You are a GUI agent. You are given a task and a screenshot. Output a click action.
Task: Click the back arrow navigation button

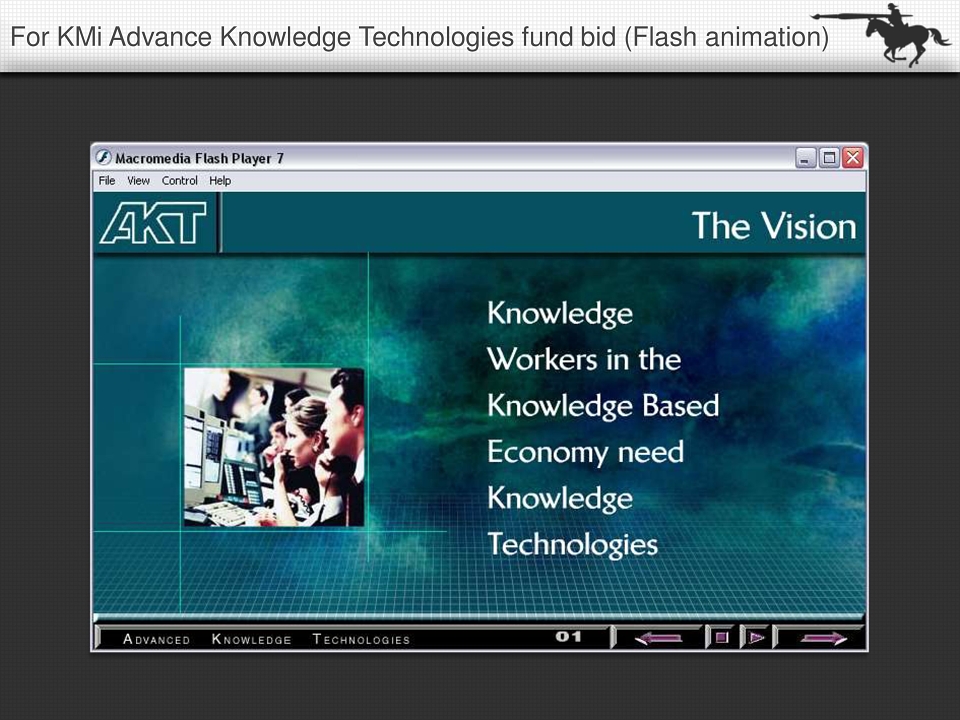659,638
